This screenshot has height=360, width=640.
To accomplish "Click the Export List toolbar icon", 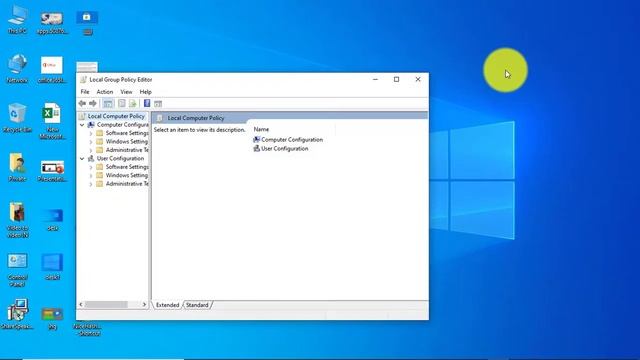I will (x=133, y=104).
